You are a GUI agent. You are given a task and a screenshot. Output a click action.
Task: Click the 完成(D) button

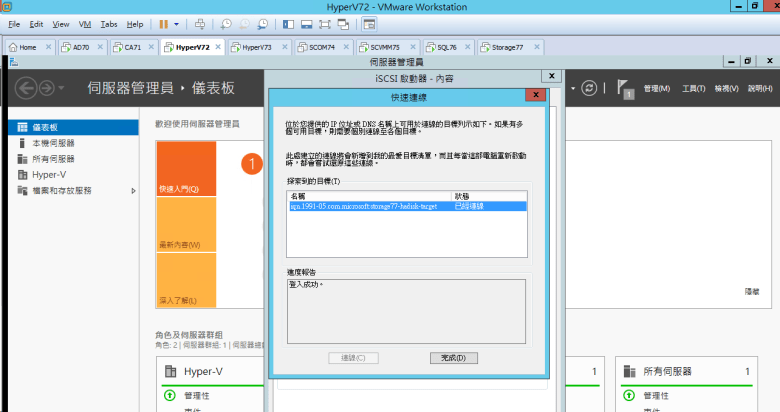453,357
